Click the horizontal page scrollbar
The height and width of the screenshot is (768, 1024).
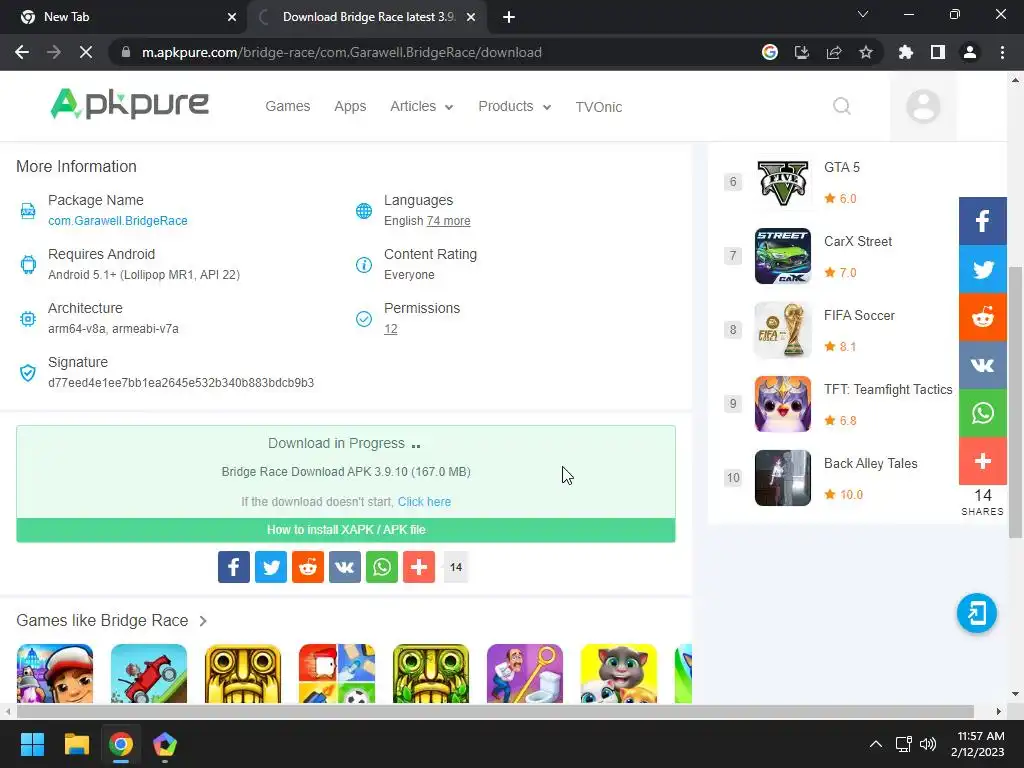[495, 711]
